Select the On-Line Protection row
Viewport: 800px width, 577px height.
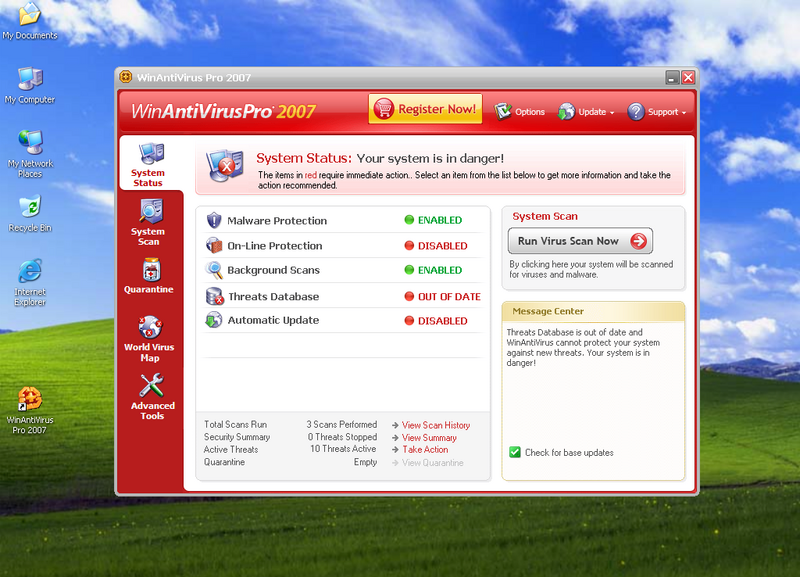point(343,245)
